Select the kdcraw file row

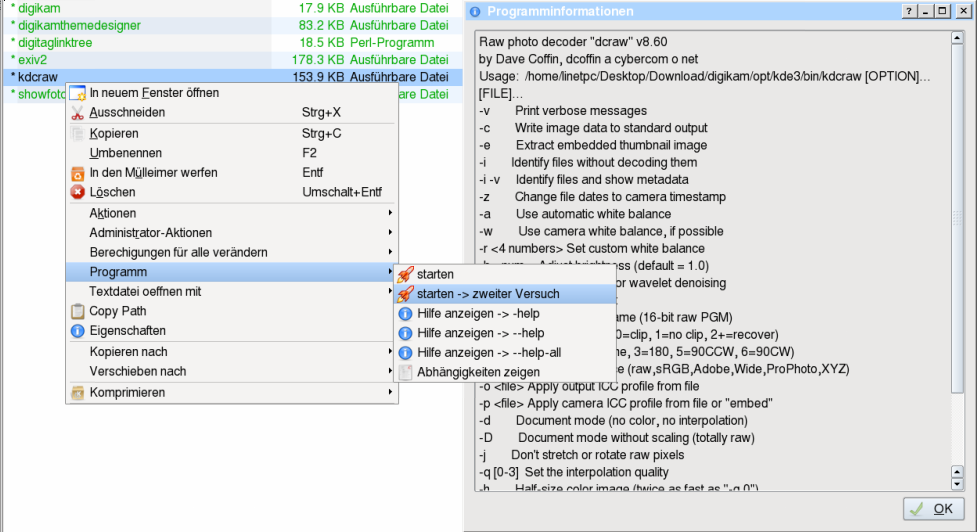(x=232, y=77)
